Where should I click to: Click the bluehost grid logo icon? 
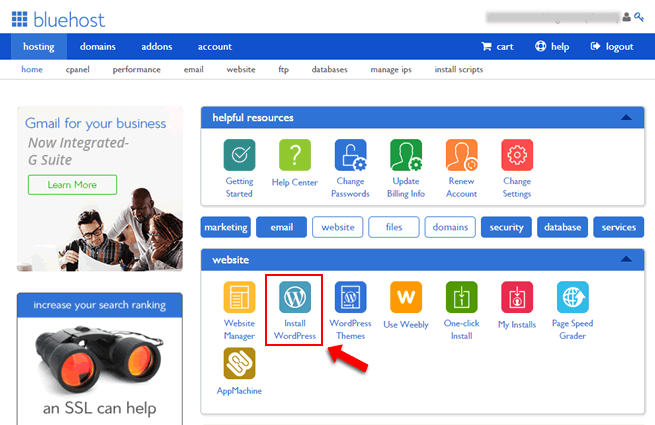coord(19,19)
